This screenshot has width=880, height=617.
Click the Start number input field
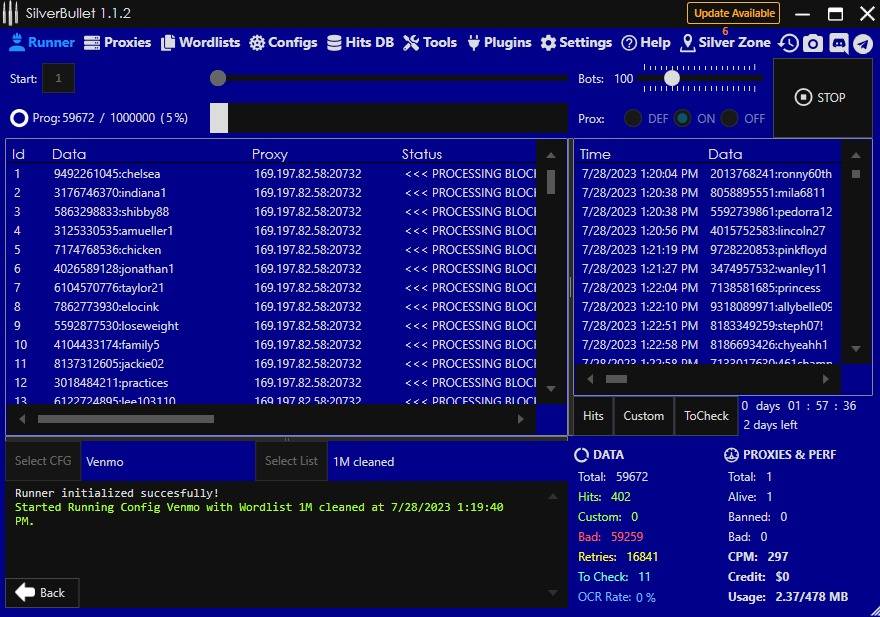58,78
